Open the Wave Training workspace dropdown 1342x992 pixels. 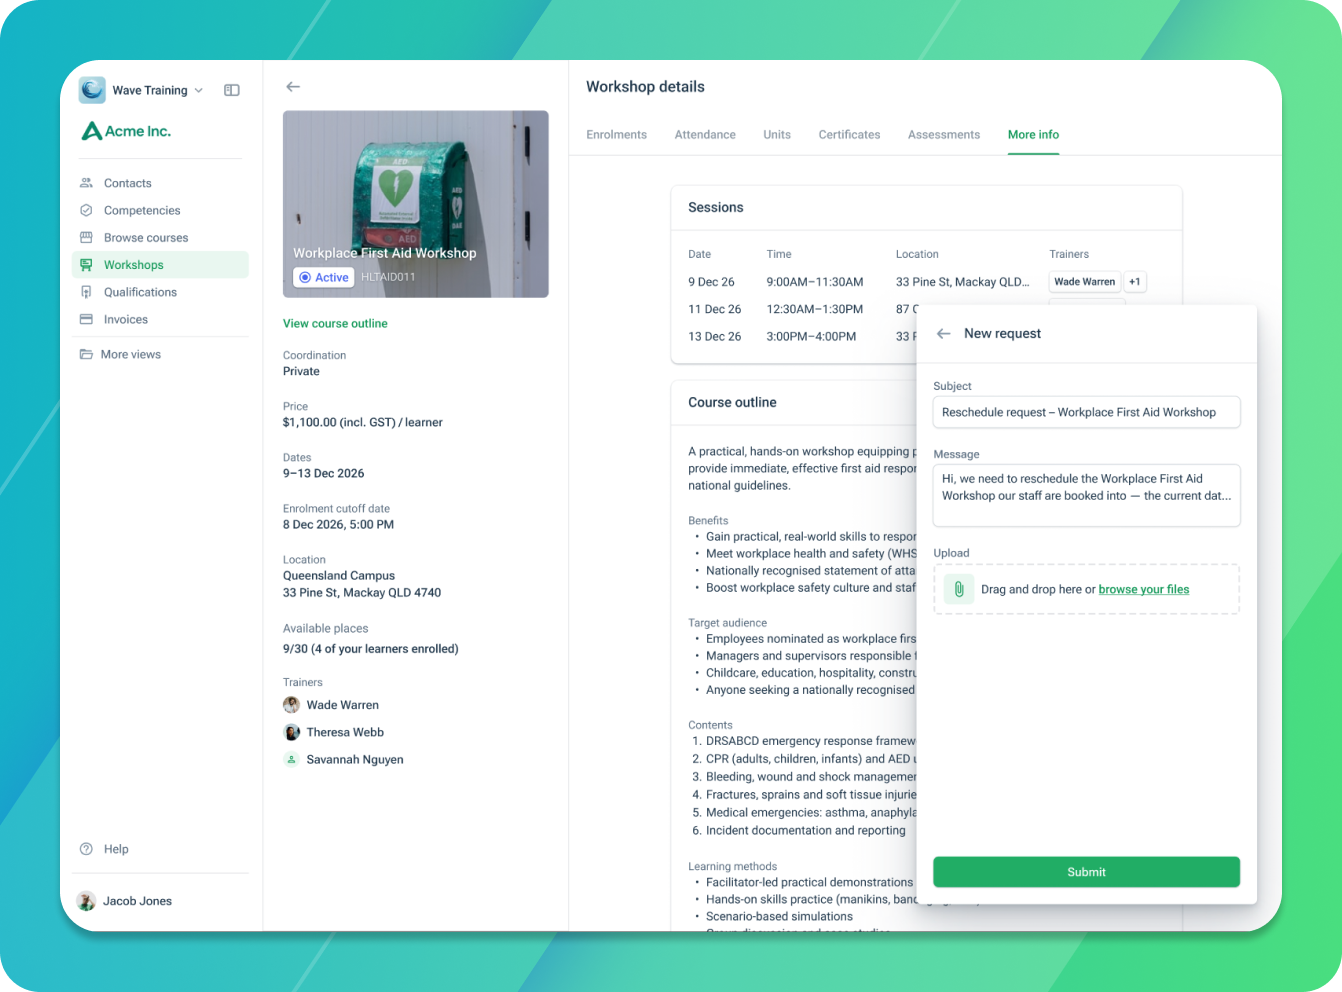click(158, 90)
